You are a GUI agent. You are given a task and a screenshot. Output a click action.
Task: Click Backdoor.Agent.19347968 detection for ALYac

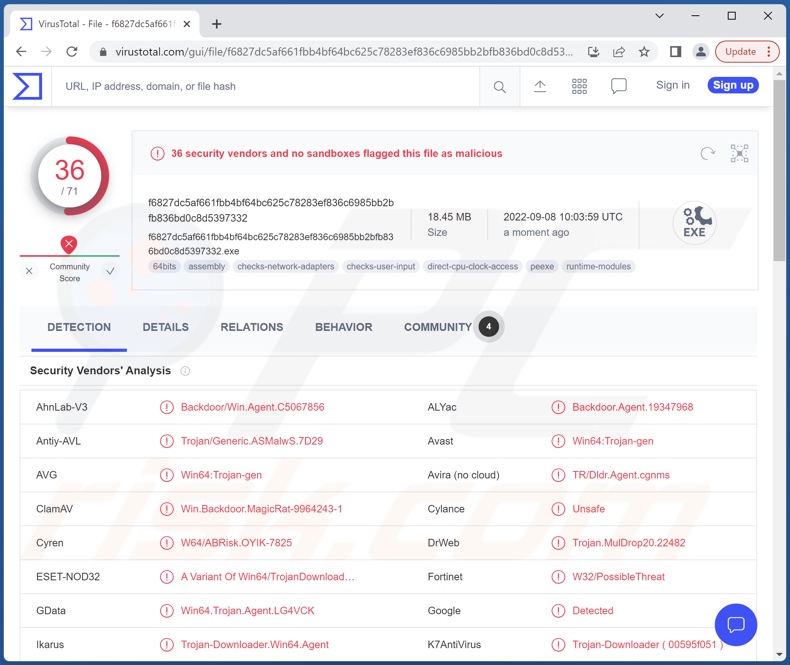[633, 407]
